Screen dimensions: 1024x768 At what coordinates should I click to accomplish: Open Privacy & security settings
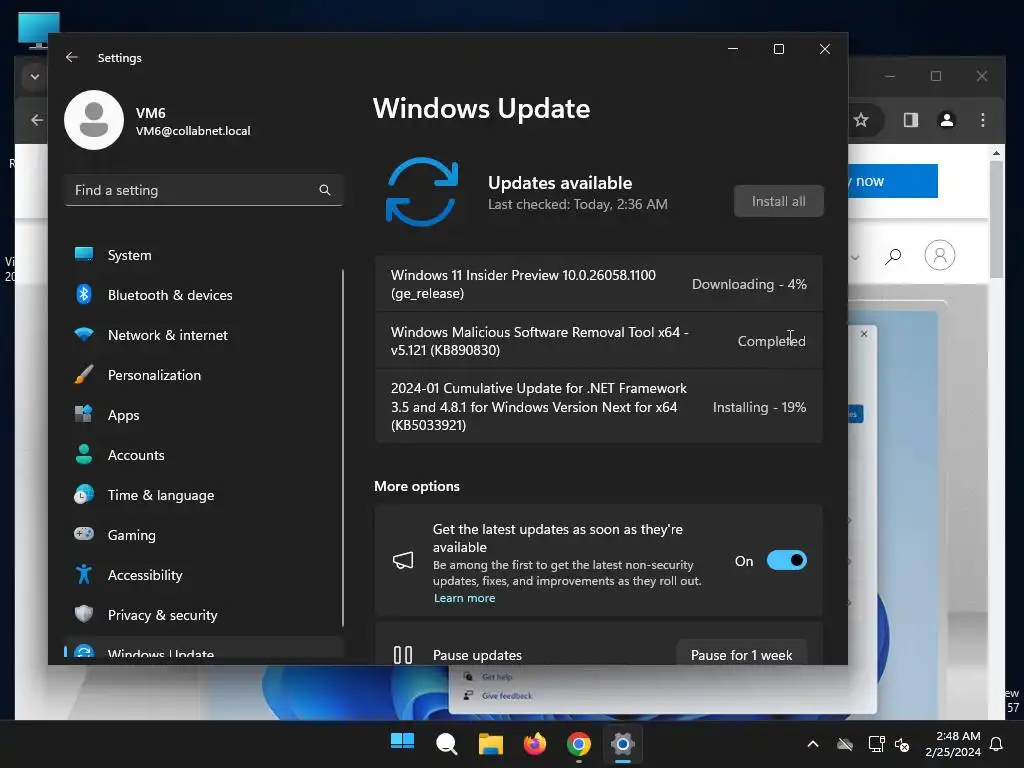click(x=204, y=615)
